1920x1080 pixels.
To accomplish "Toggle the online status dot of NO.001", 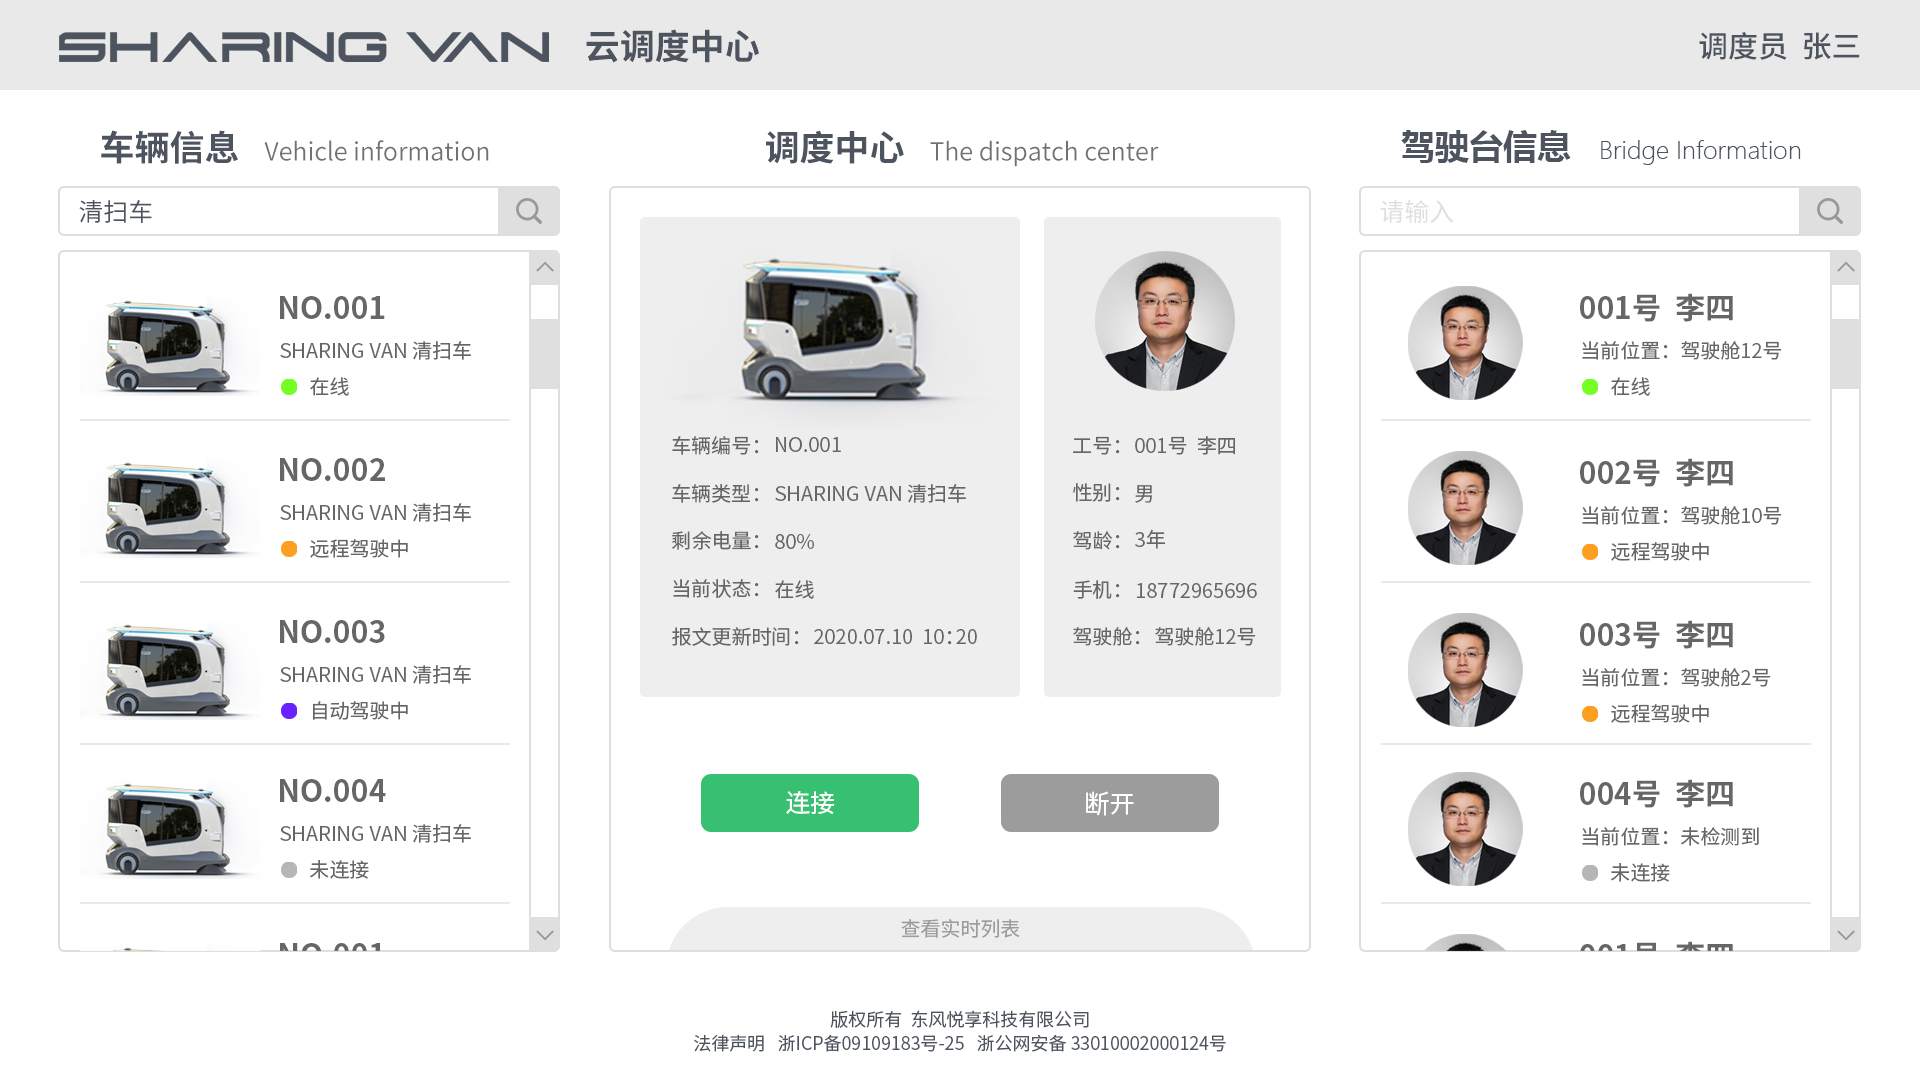I will click(290, 387).
